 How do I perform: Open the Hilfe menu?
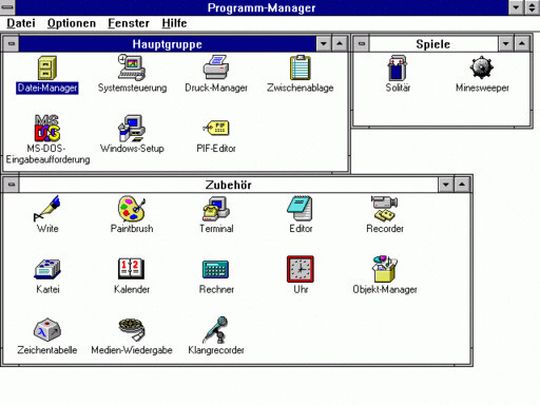(174, 23)
